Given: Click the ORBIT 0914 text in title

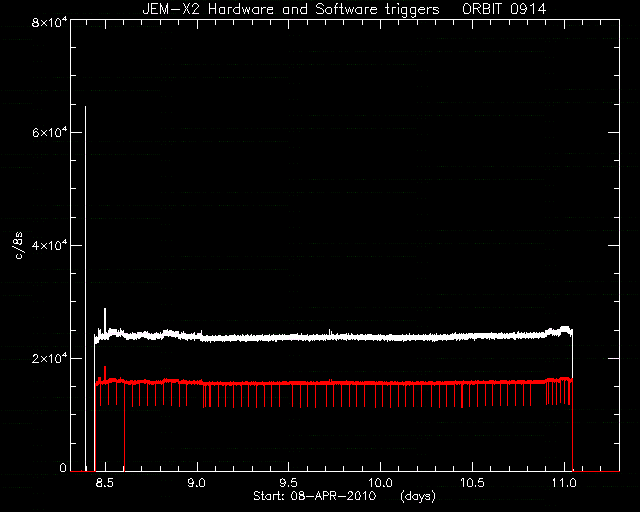Looking at the screenshot, I should point(504,9).
